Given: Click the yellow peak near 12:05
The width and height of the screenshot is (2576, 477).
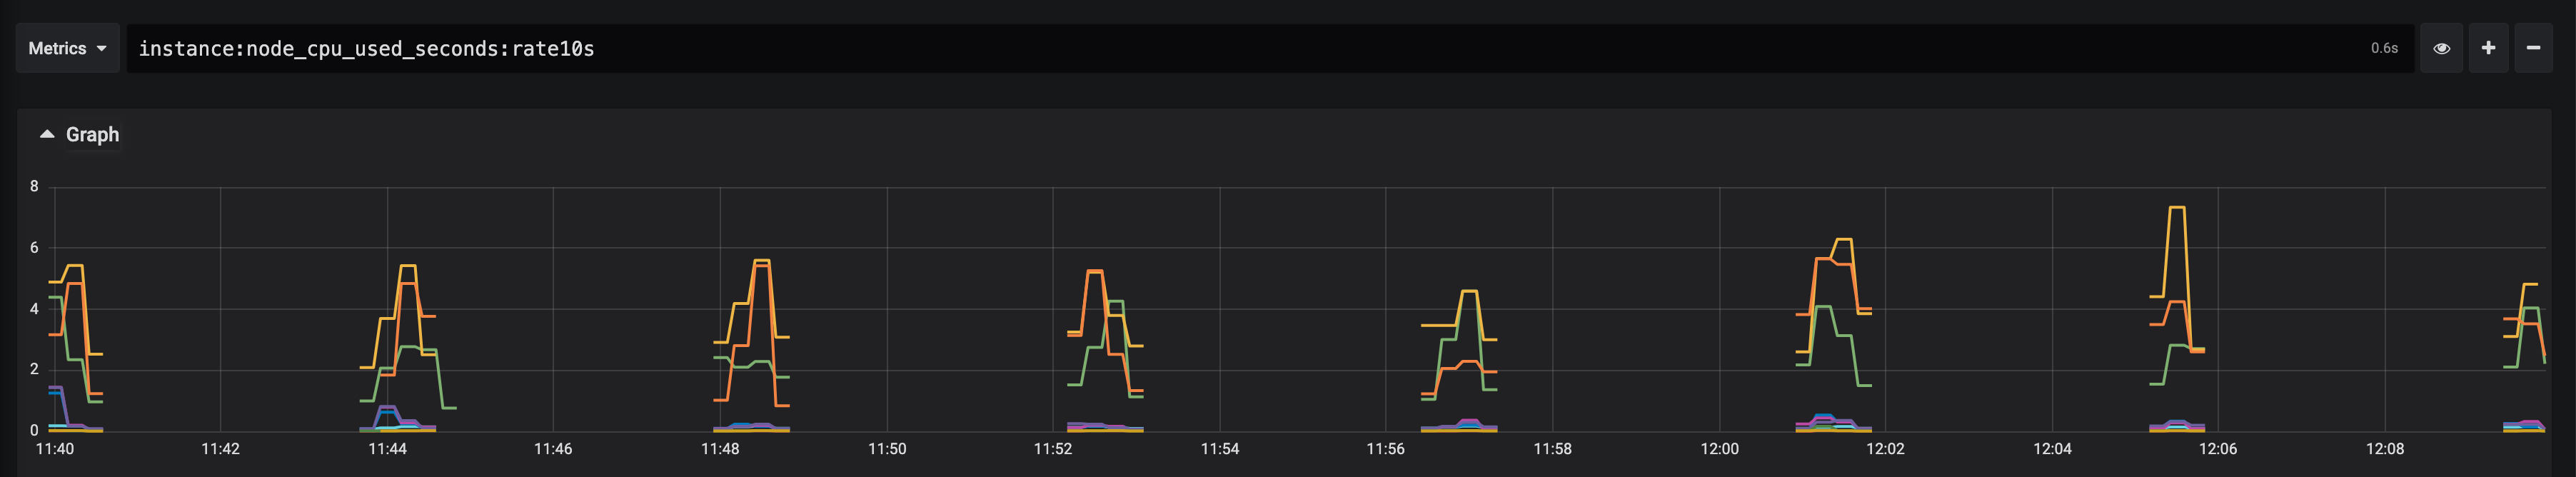Looking at the screenshot, I should [x=2176, y=208].
